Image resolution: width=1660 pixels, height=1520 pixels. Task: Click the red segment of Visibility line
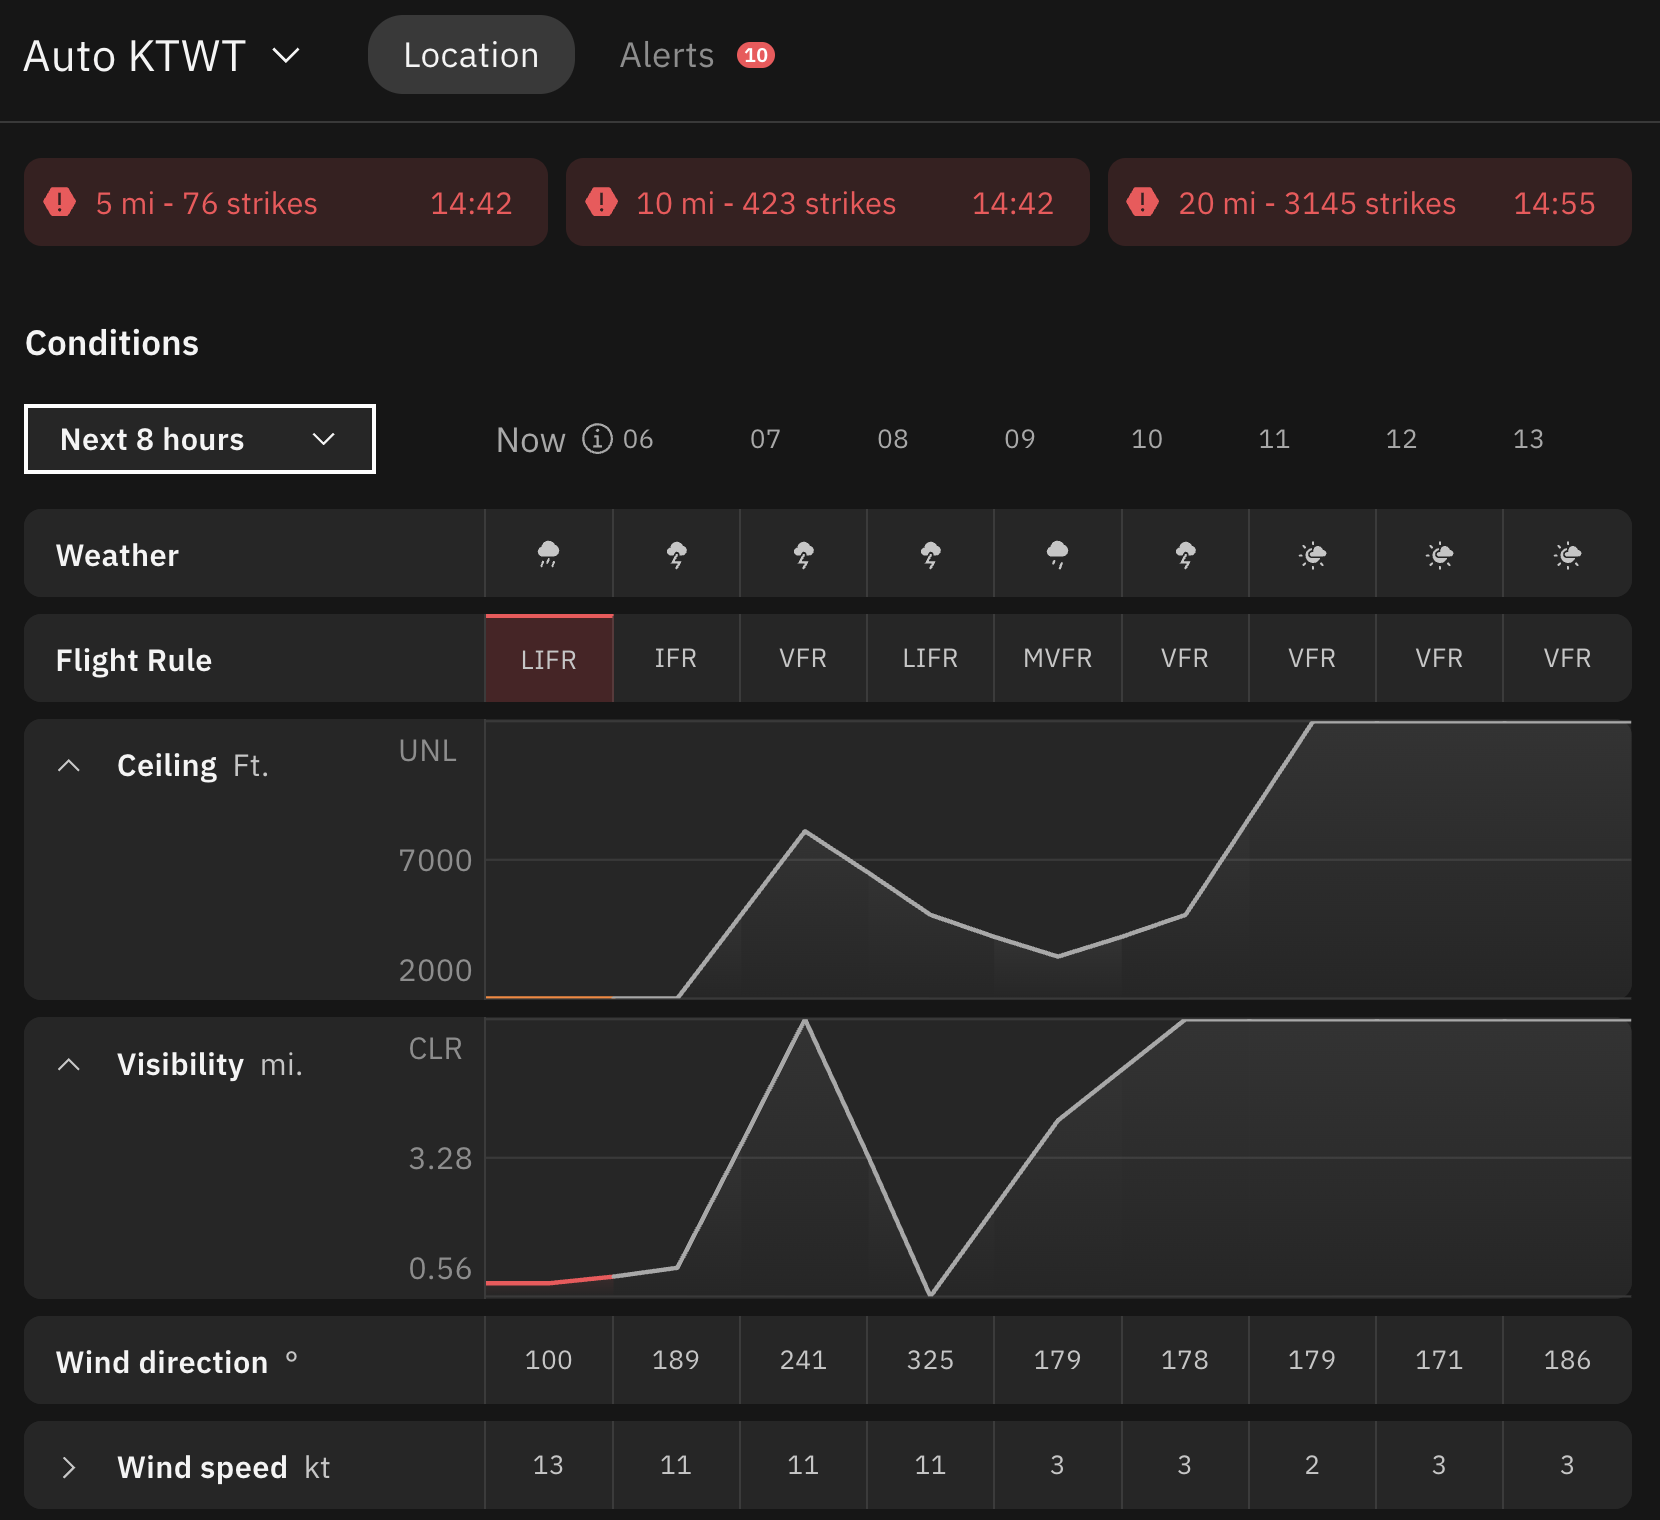(x=549, y=1281)
